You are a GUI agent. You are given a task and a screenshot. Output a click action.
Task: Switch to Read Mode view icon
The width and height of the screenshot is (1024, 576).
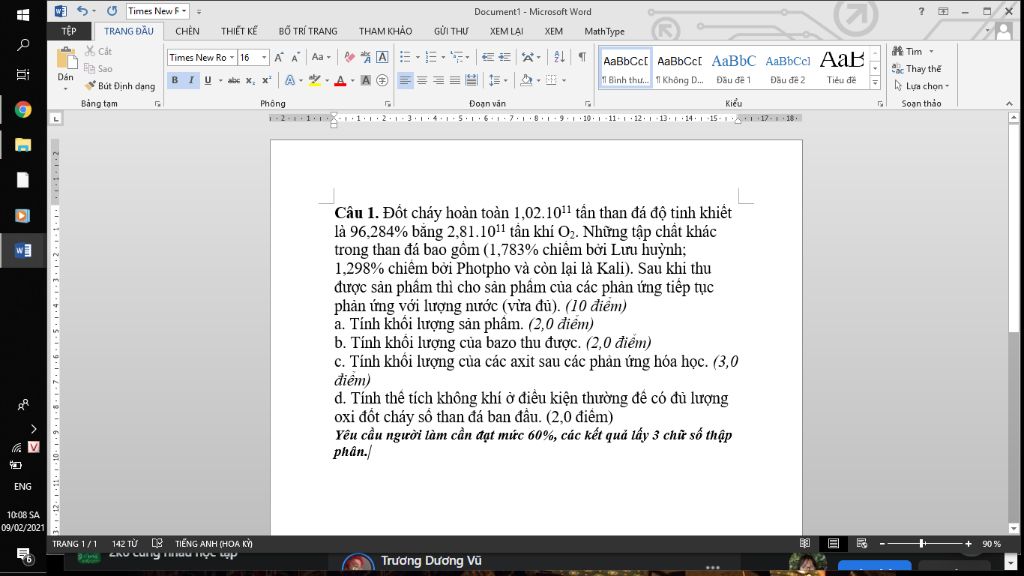tap(805, 543)
